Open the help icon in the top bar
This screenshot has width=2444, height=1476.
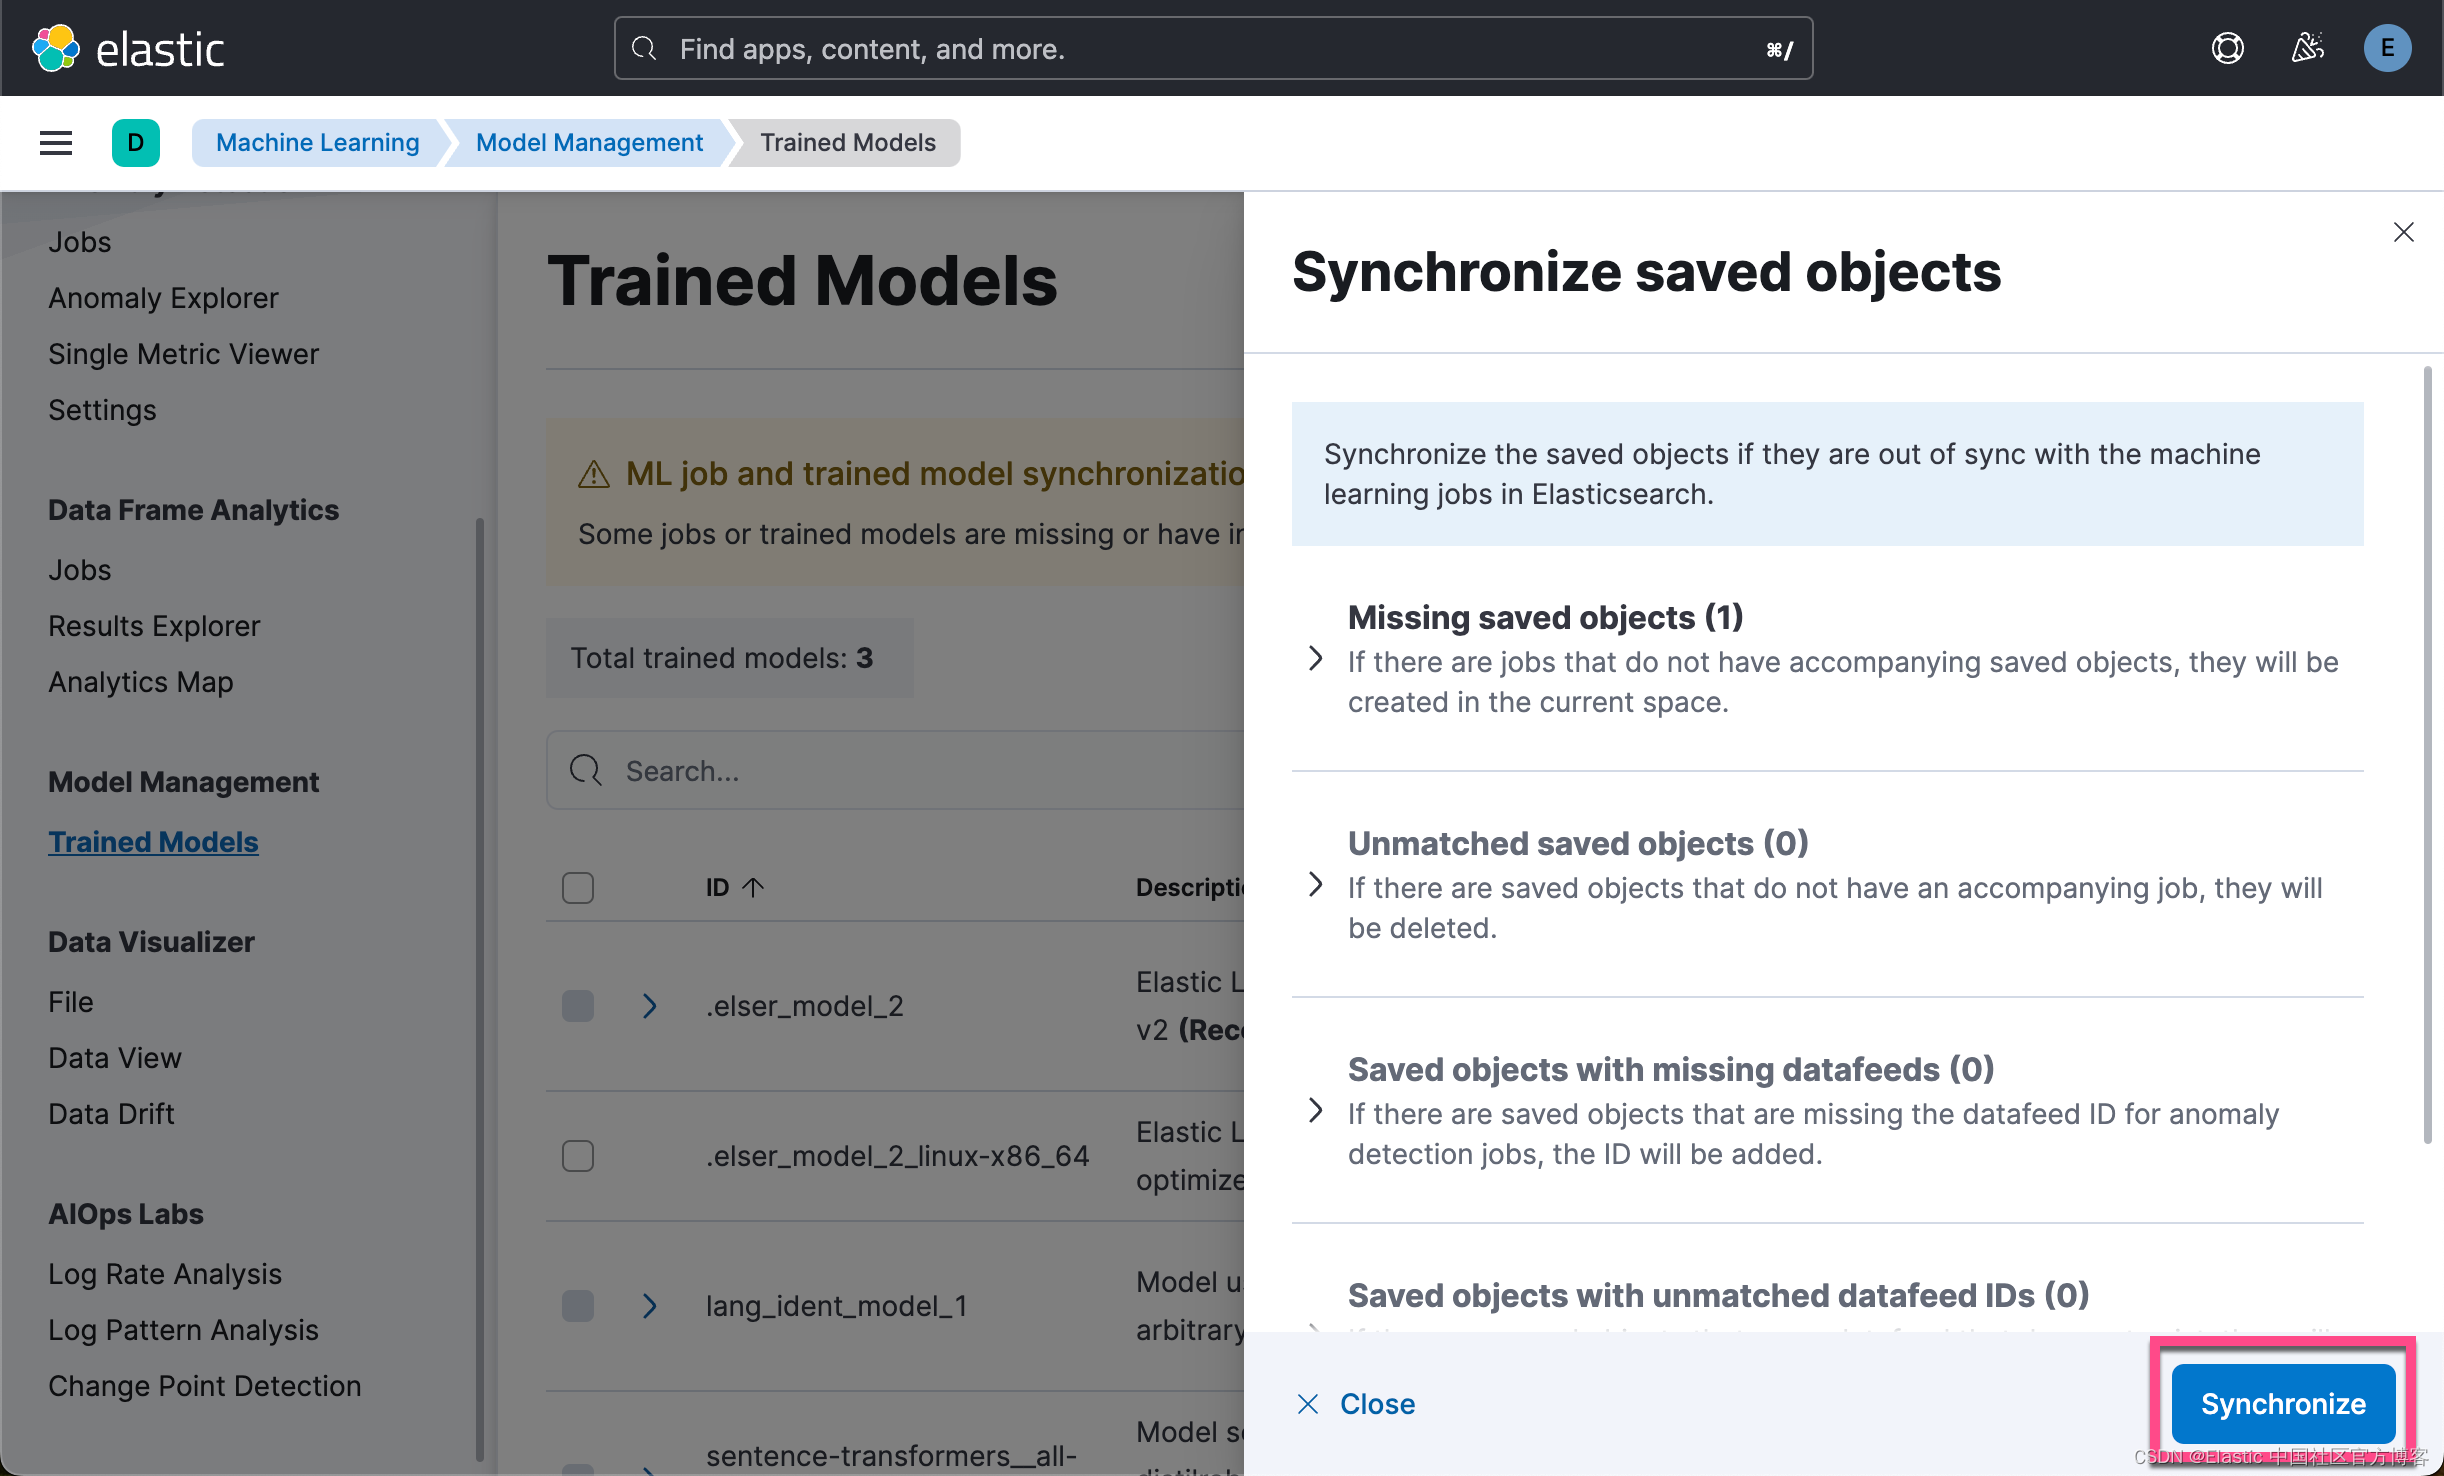tap(2227, 47)
